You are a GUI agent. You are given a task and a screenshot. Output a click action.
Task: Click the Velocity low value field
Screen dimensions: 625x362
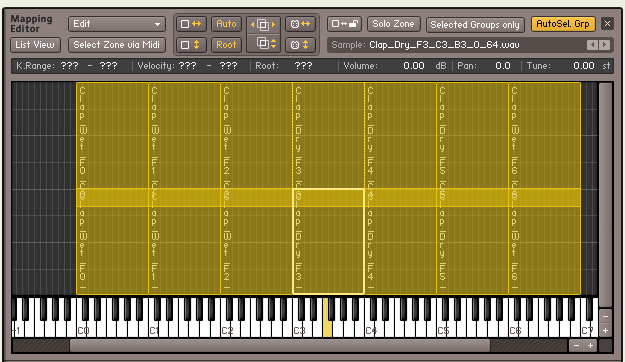(x=188, y=66)
